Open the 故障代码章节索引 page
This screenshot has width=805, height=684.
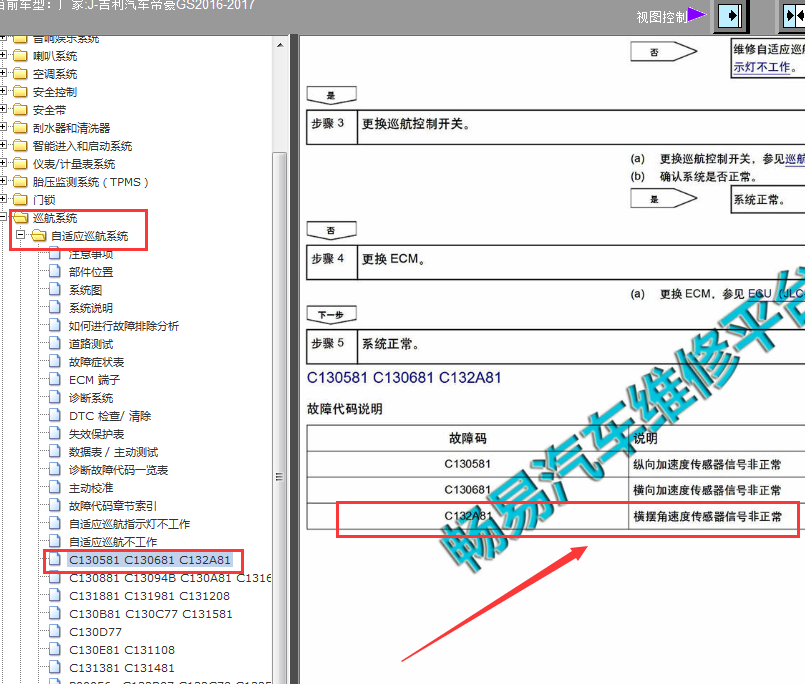tap(113, 506)
